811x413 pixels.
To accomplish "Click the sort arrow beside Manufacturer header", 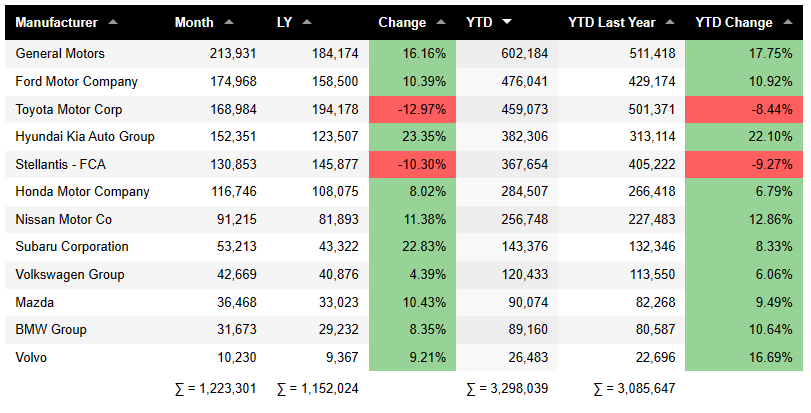I will coord(112,22).
